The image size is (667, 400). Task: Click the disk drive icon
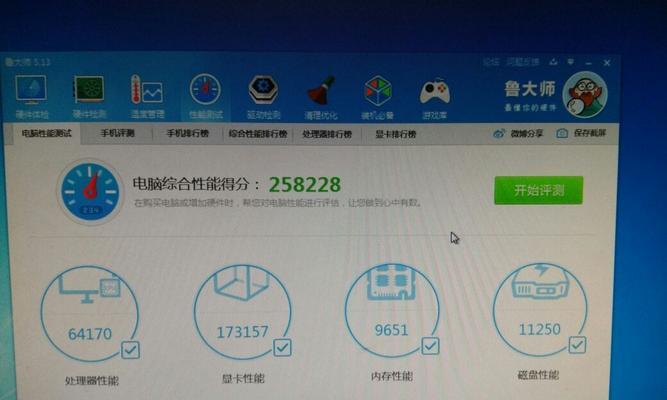[x=540, y=282]
